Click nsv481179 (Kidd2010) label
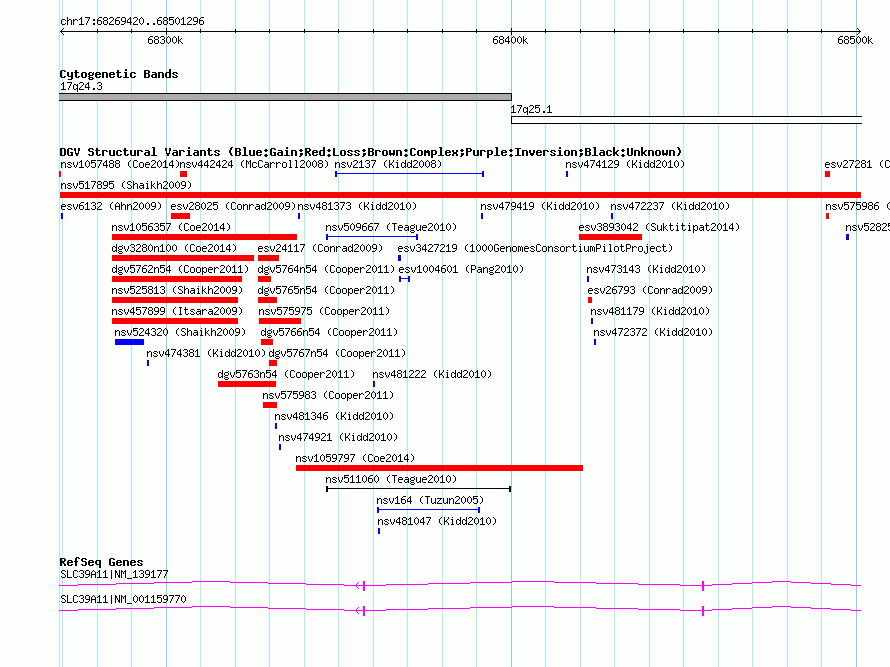Screen dimensions: 890x667 coord(650,311)
